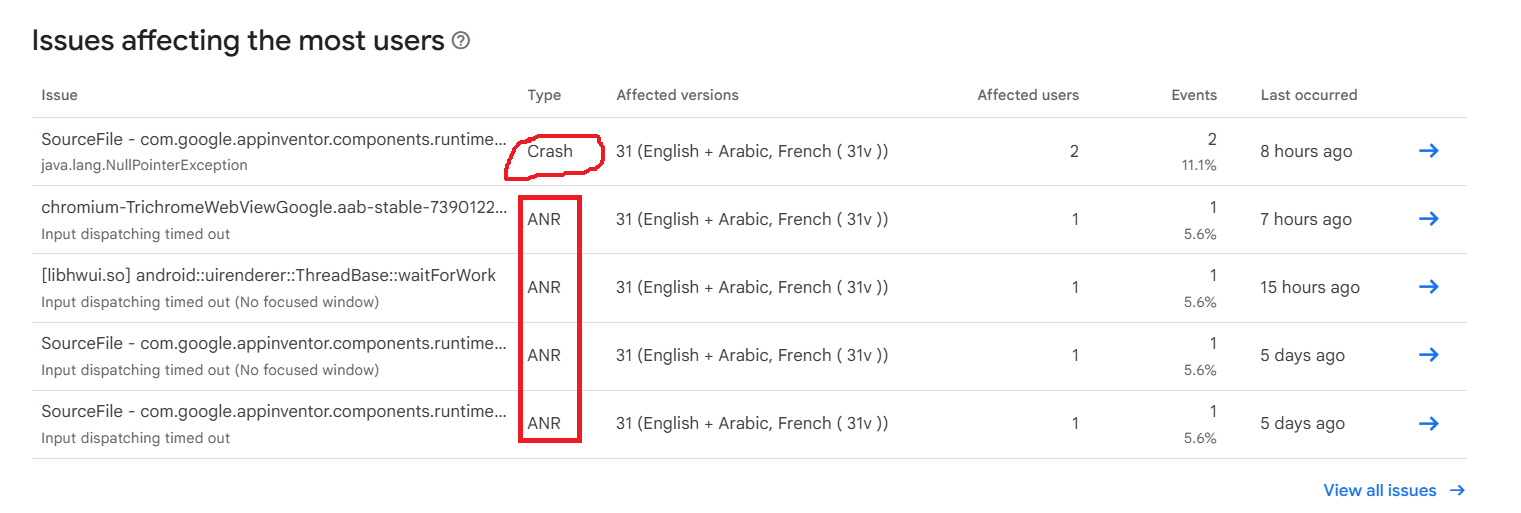
Task: Click the Issue column header
Action: [59, 95]
